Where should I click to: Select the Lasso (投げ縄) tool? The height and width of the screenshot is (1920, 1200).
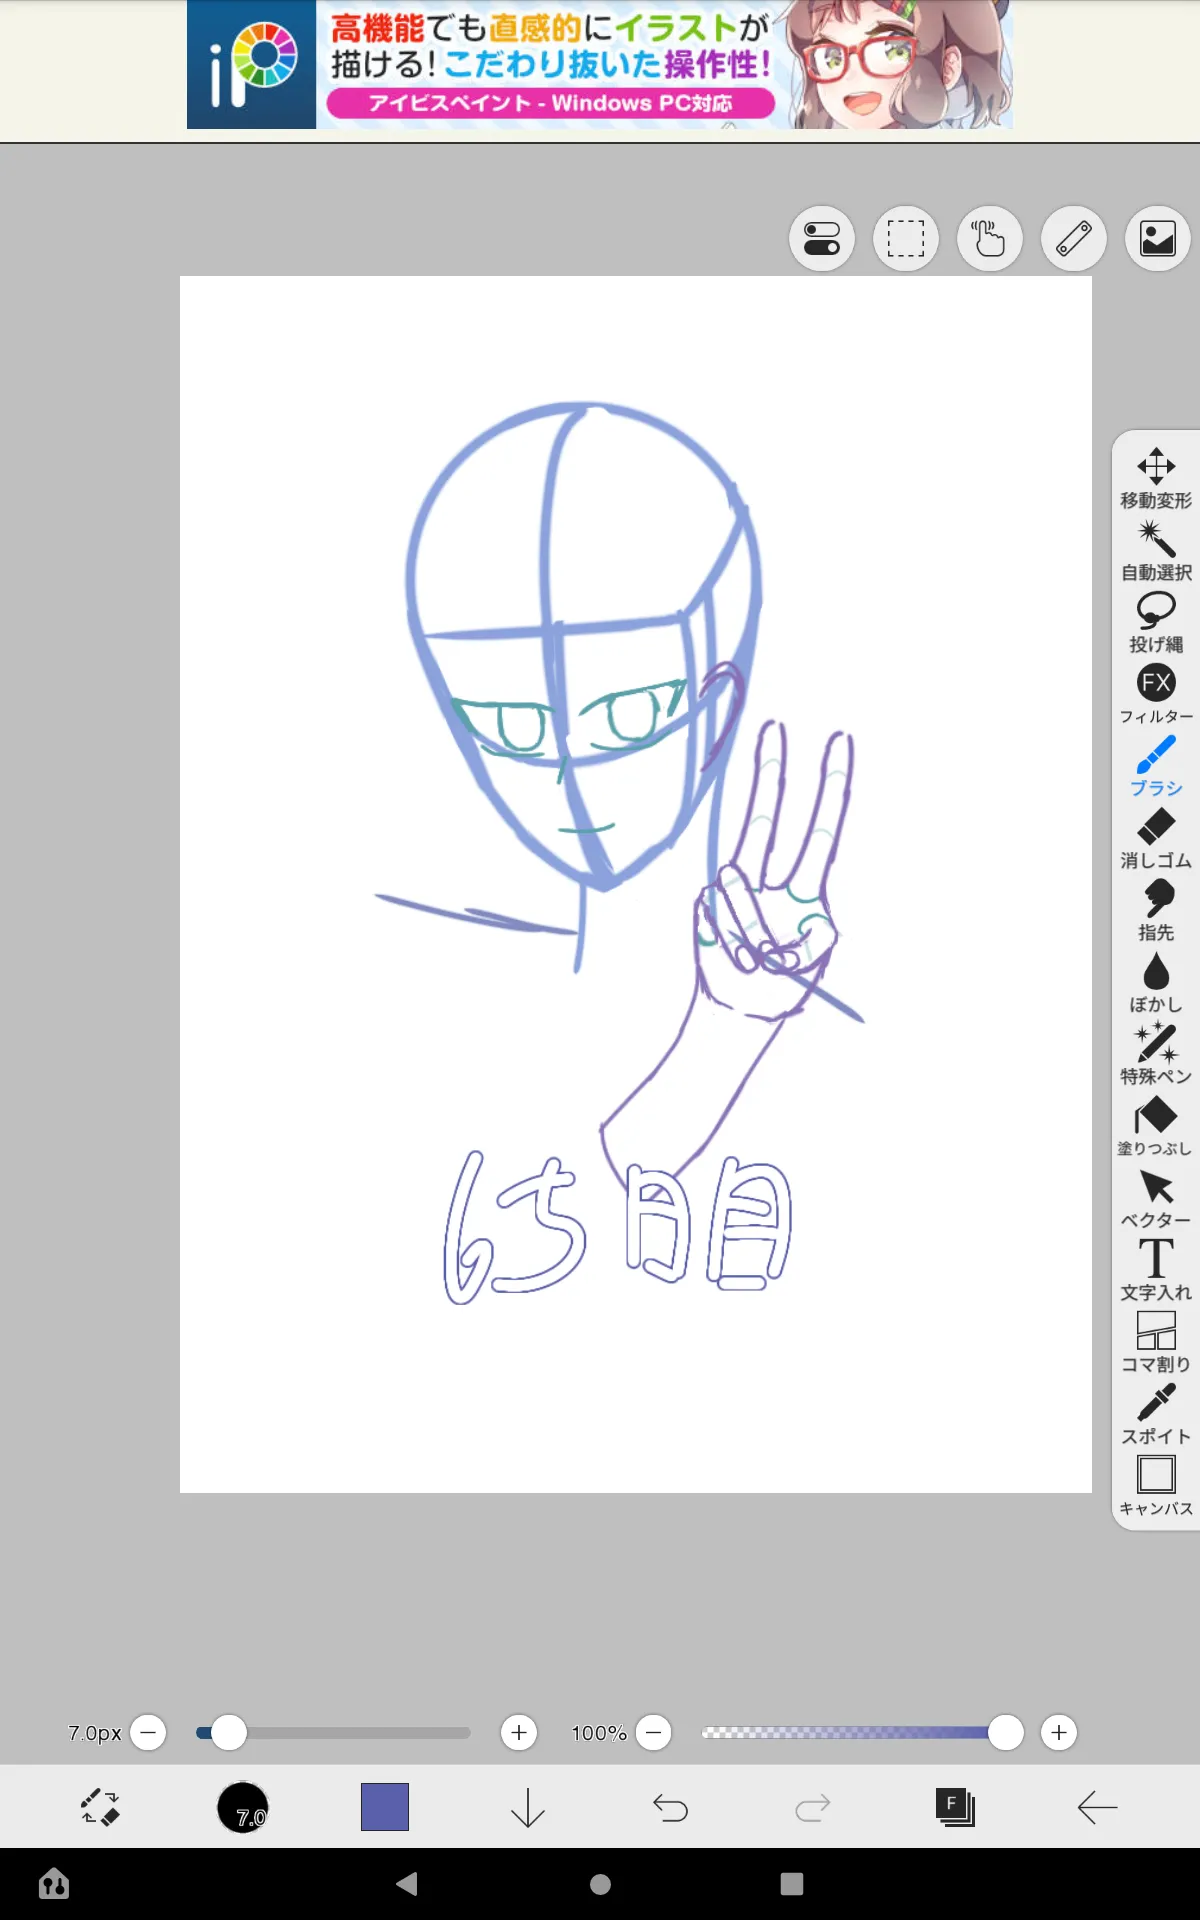pyautogui.click(x=1156, y=622)
